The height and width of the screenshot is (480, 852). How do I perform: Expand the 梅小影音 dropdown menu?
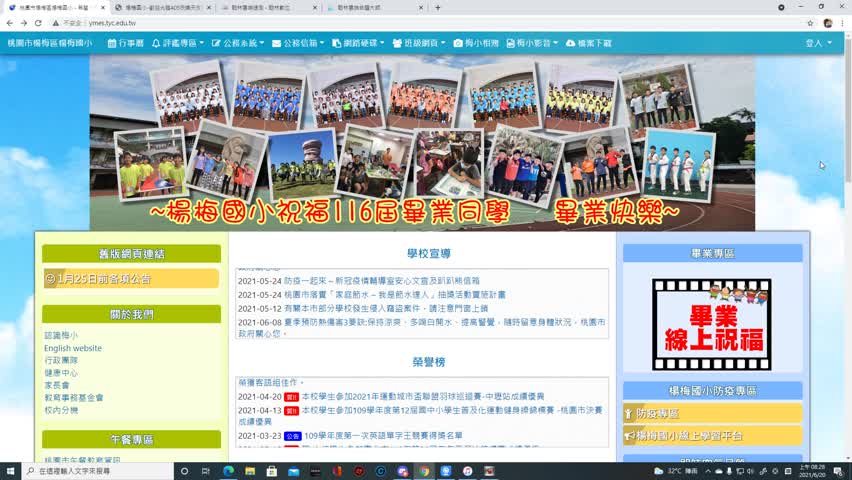coord(537,43)
